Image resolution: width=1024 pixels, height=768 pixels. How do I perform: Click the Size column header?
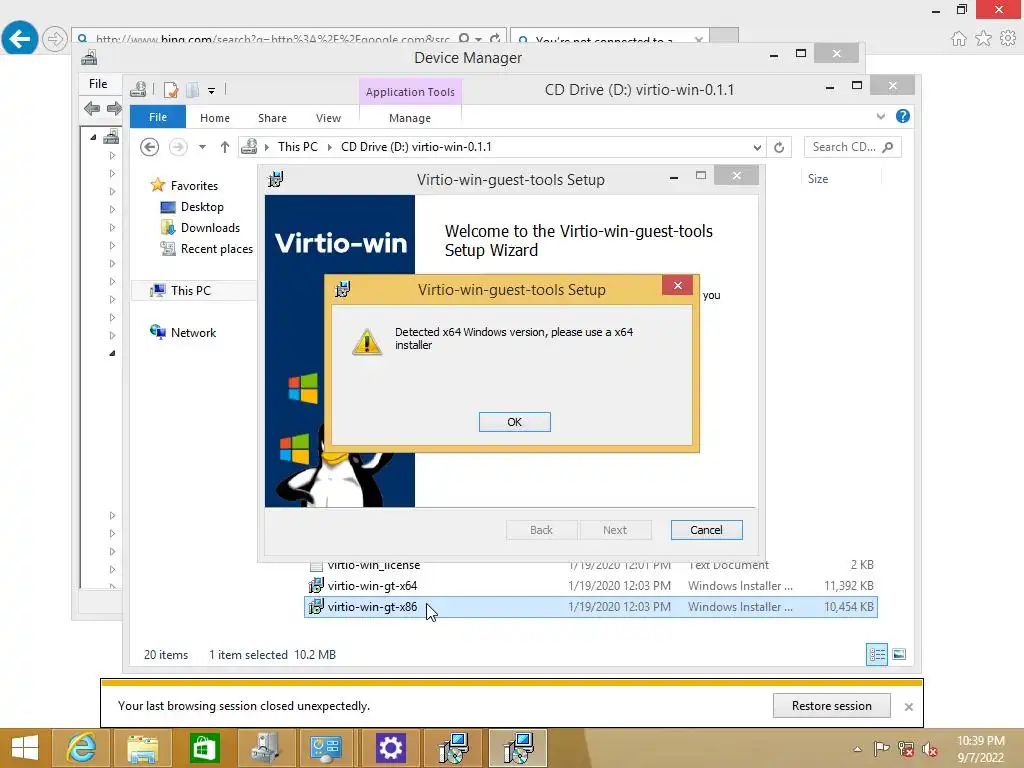818,179
